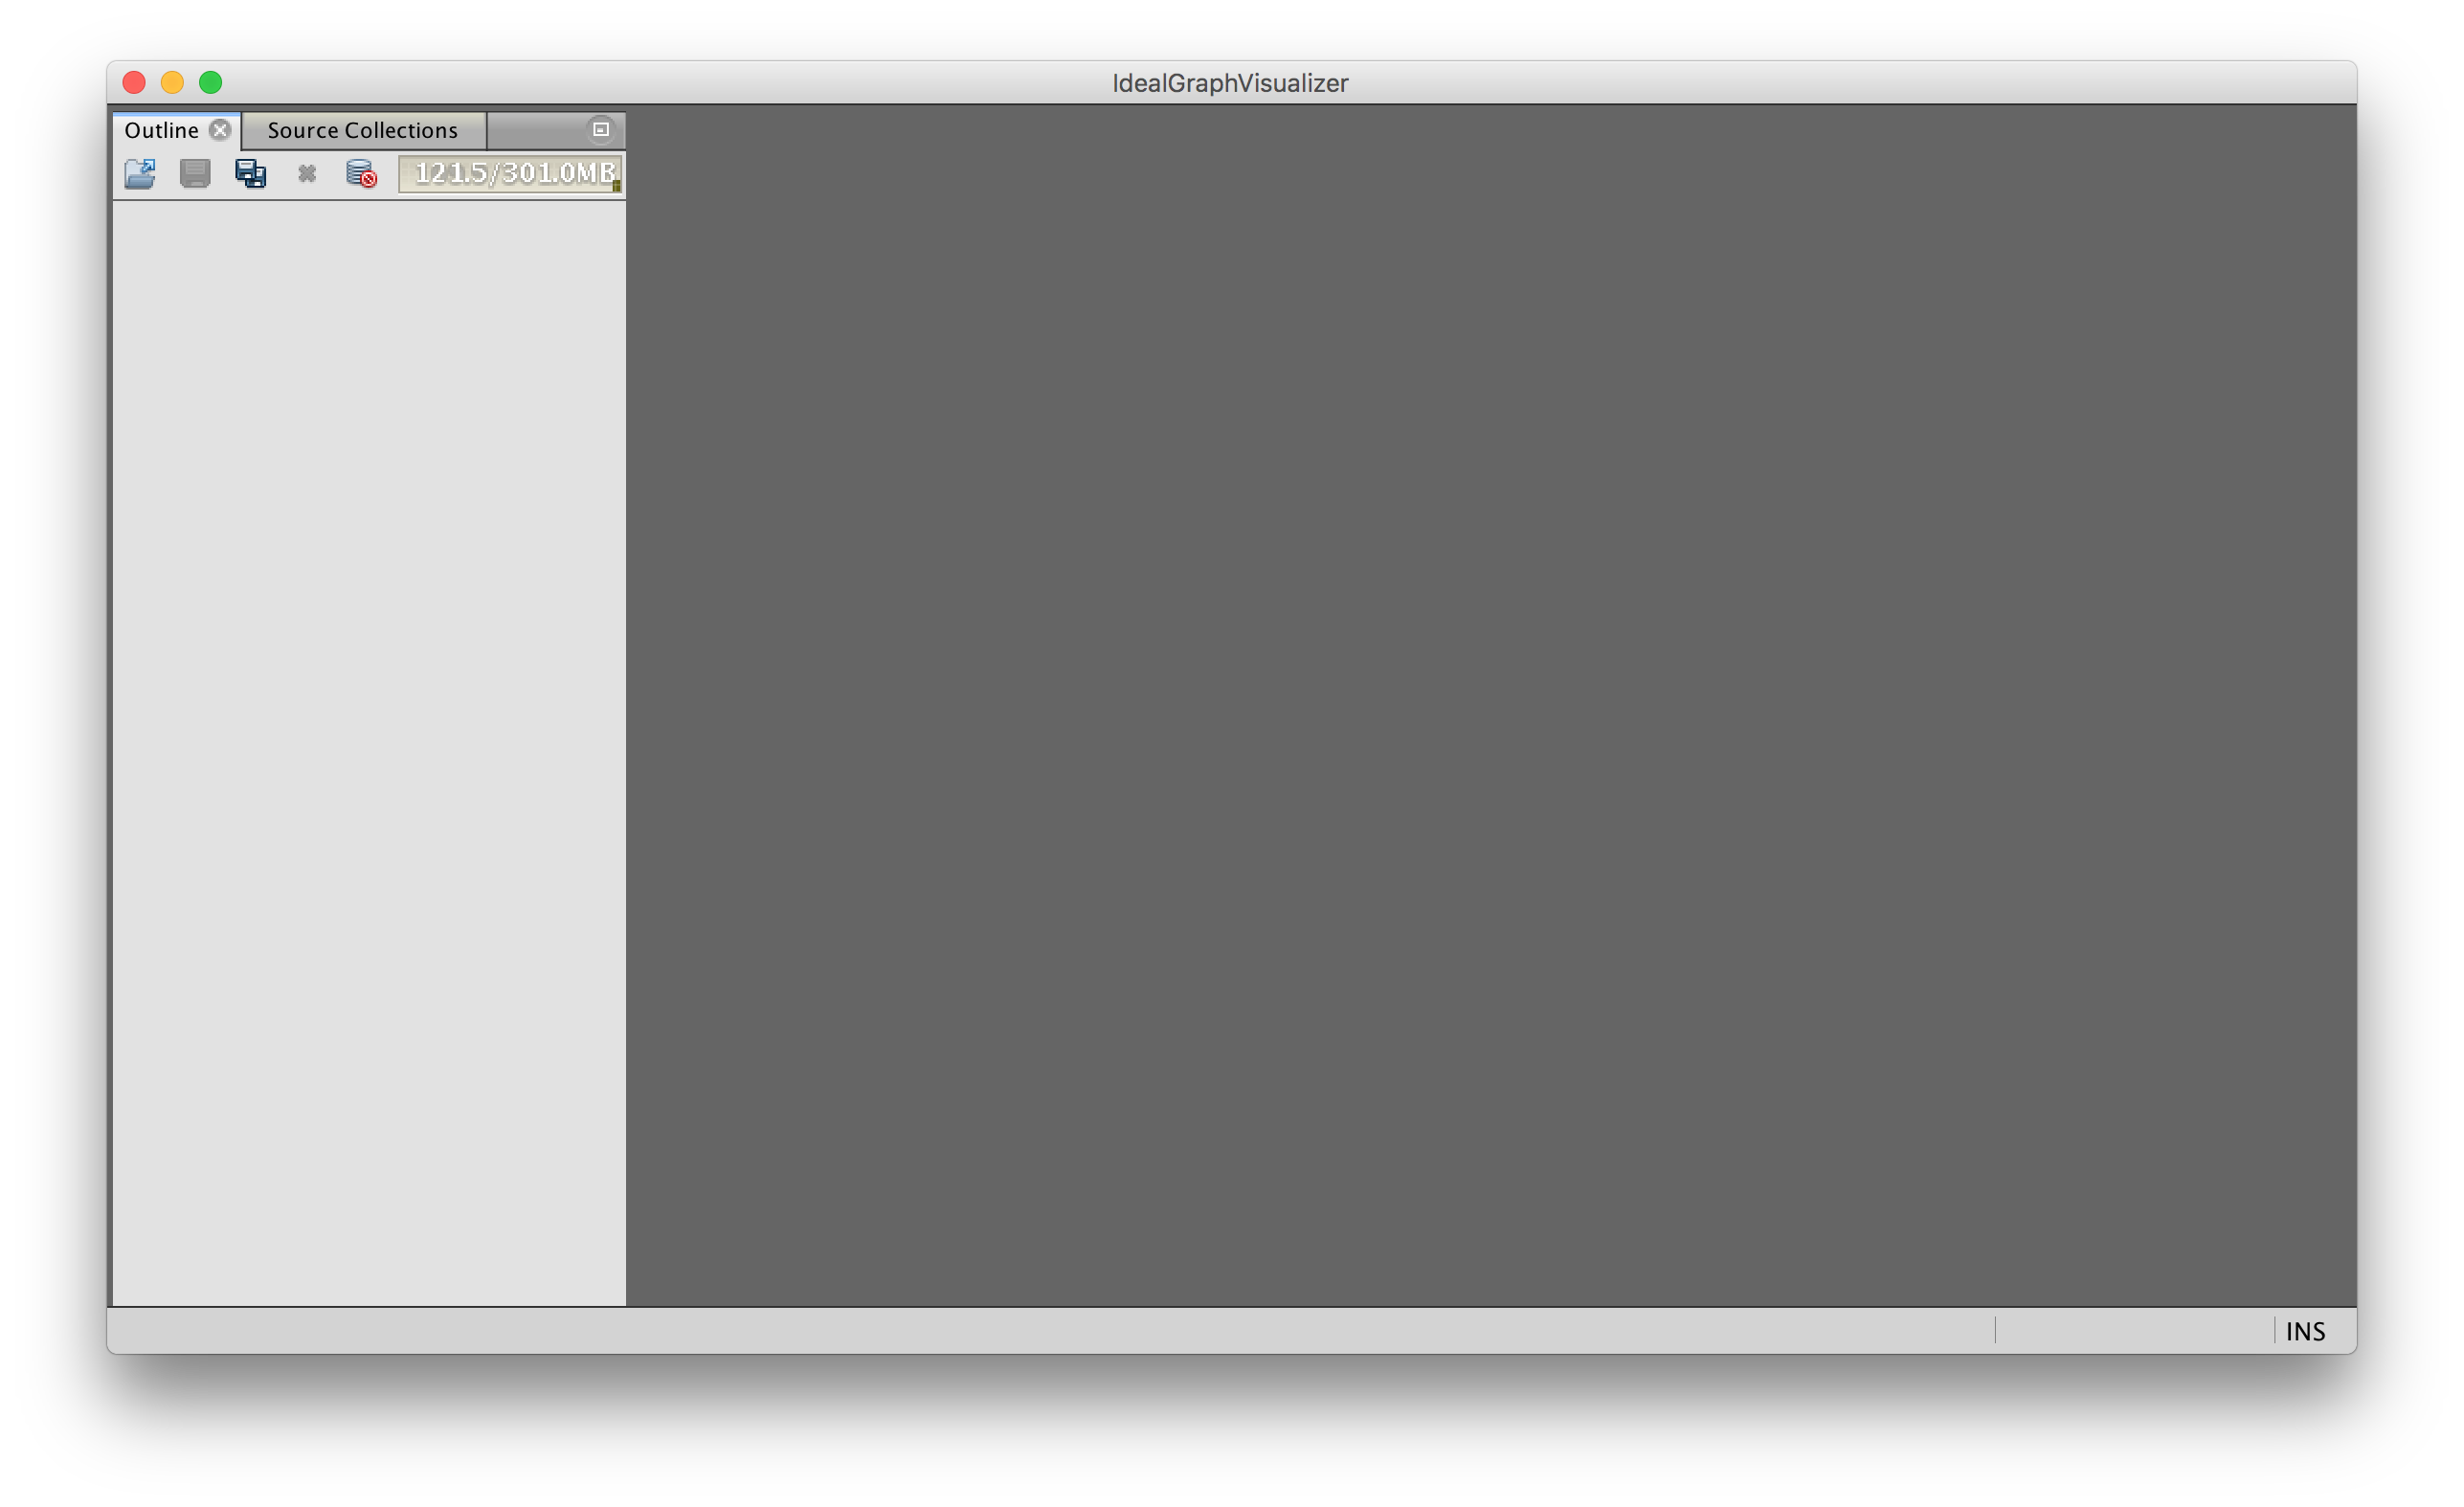The height and width of the screenshot is (1507, 2464).
Task: Click the save/export graph icon
Action: point(252,172)
